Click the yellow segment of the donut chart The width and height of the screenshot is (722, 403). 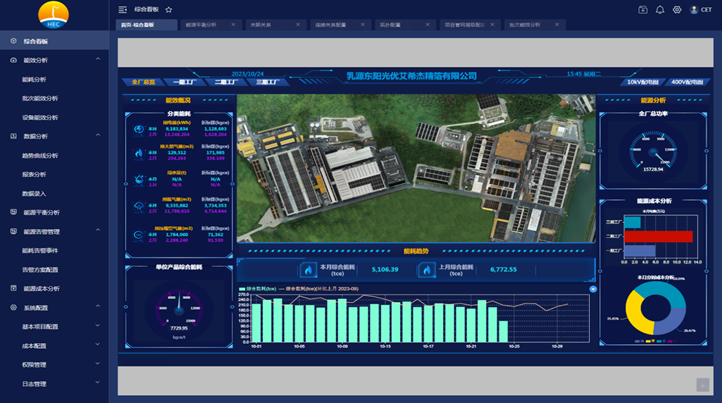[x=638, y=314]
